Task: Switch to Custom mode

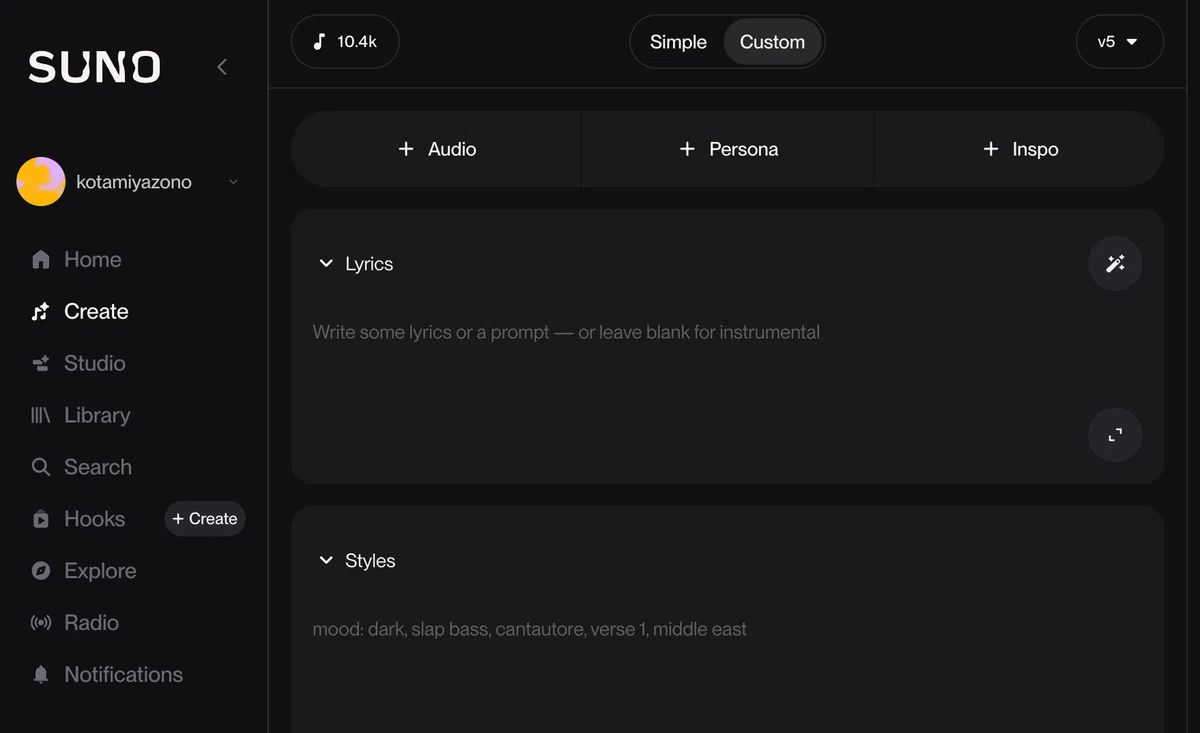Action: point(772,42)
